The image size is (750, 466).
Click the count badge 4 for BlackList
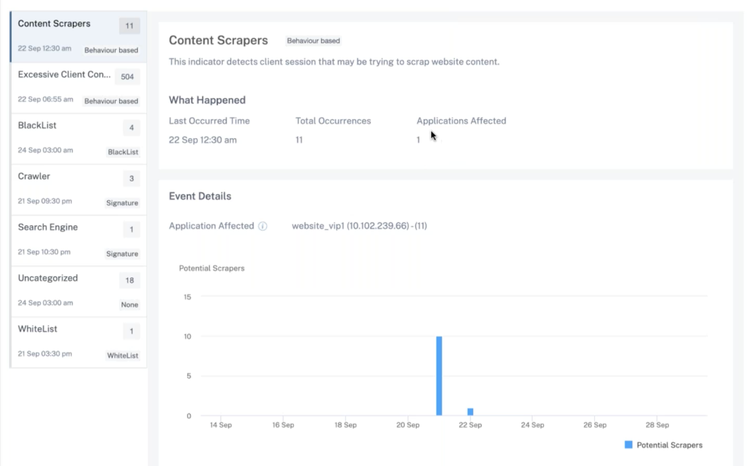pyautogui.click(x=132, y=128)
